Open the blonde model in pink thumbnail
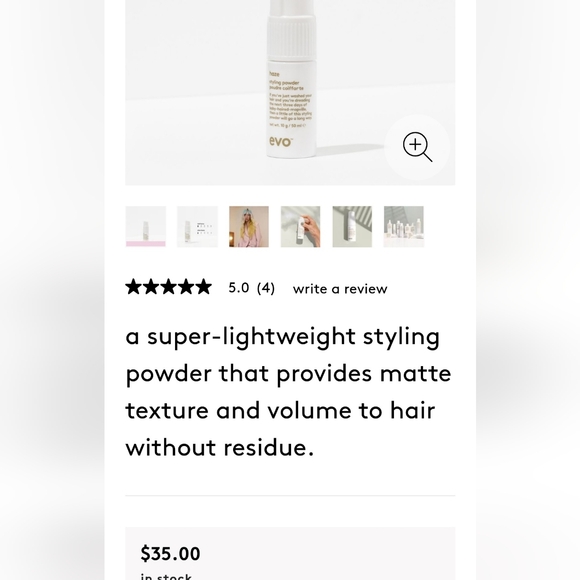Viewport: 580px width, 580px height. point(249,226)
